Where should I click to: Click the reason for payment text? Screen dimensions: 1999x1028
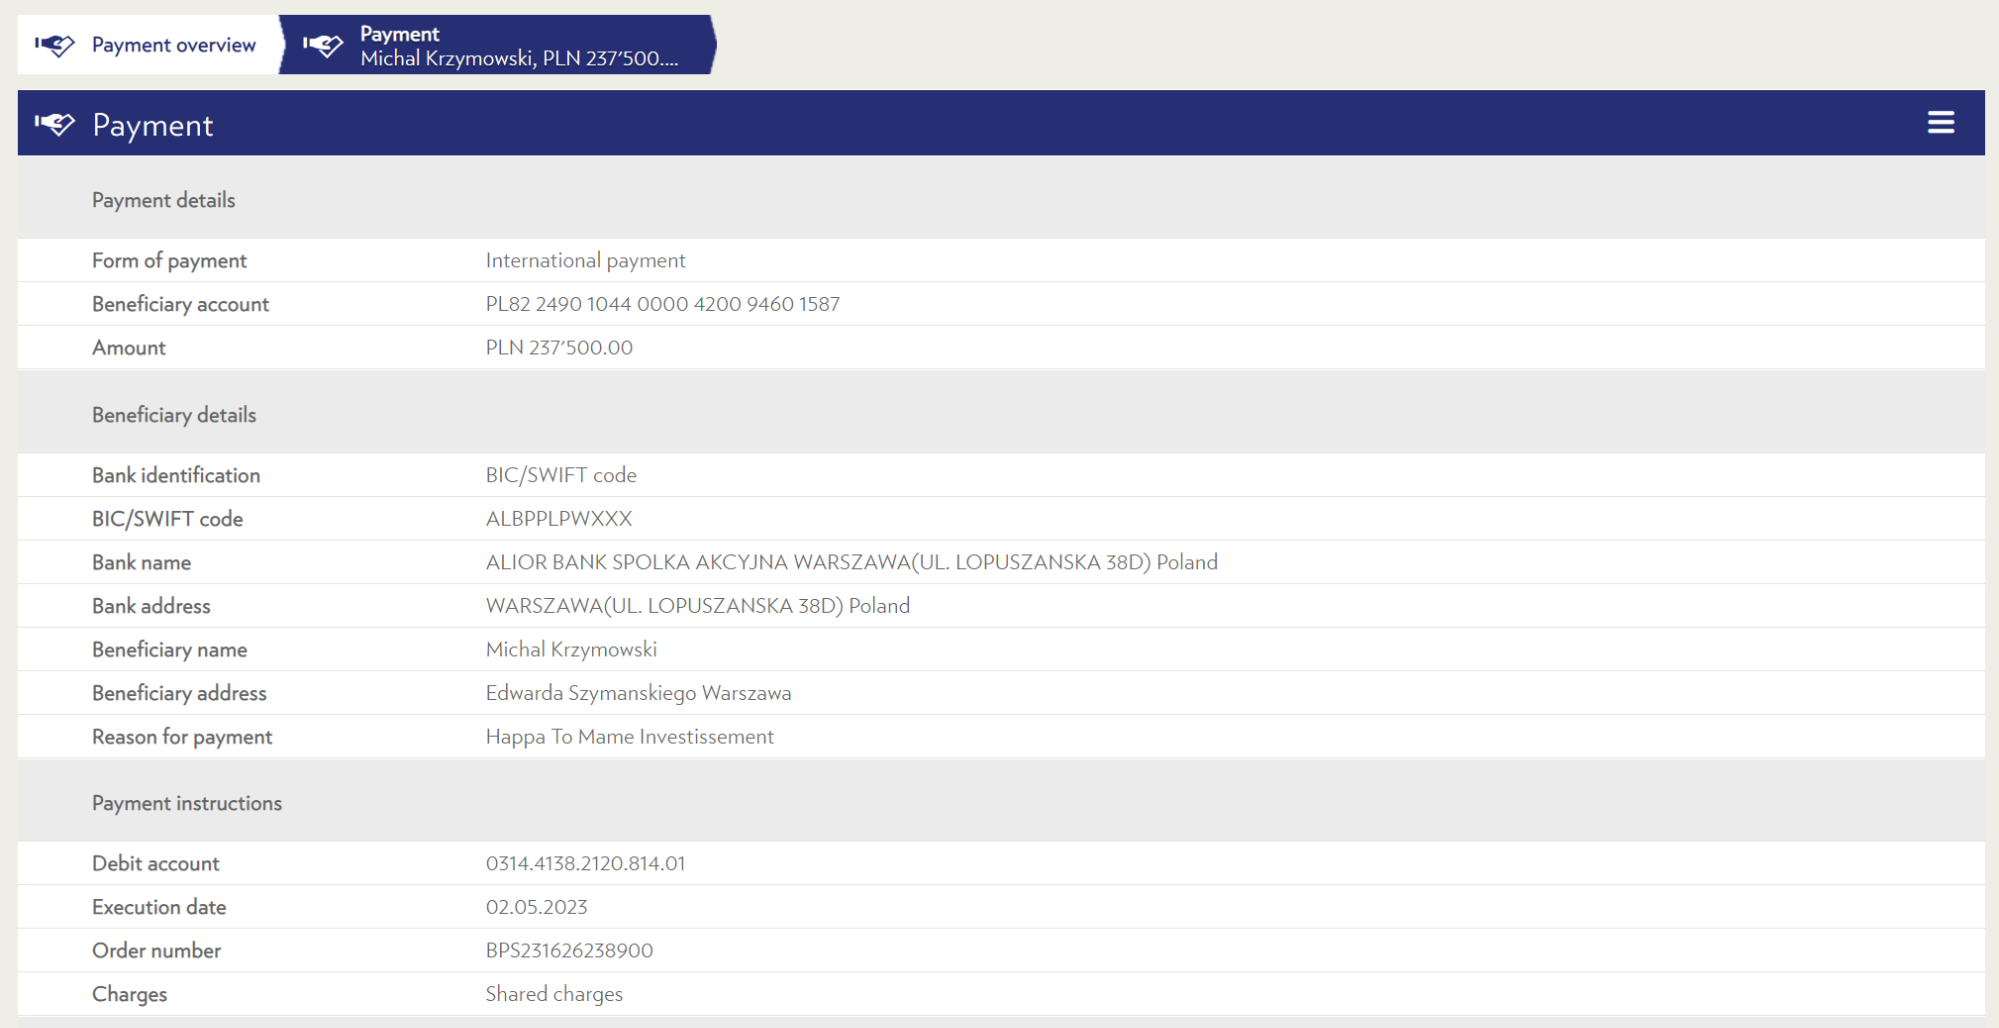point(629,737)
